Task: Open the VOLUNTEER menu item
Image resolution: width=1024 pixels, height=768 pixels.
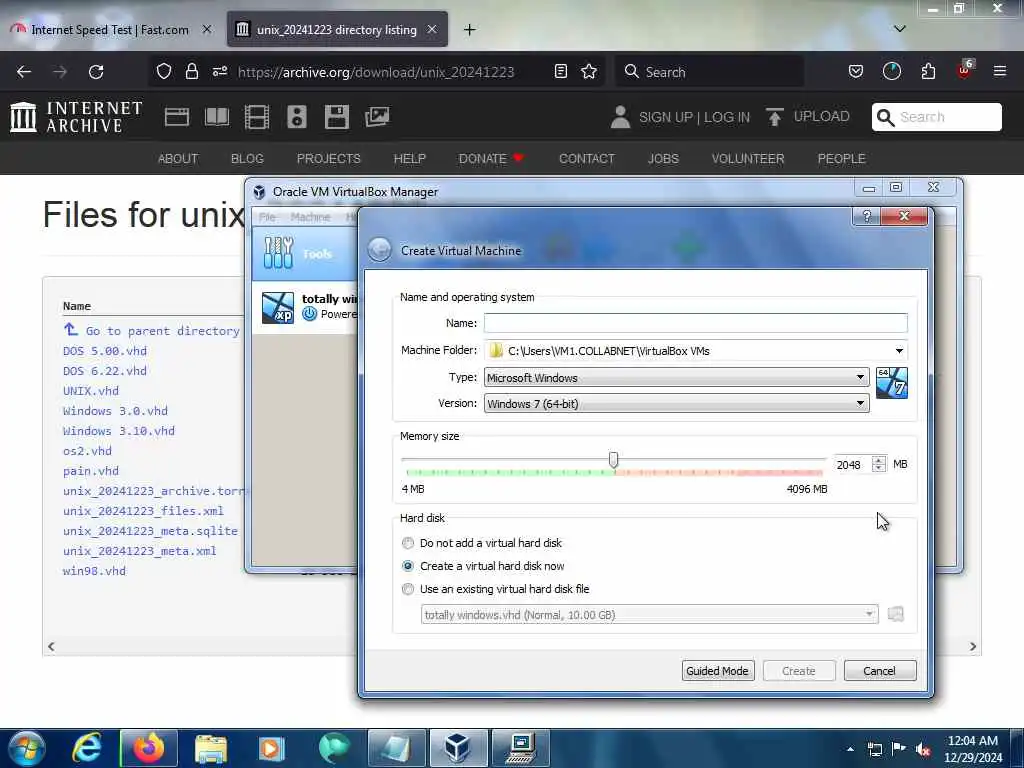Action: click(748, 159)
